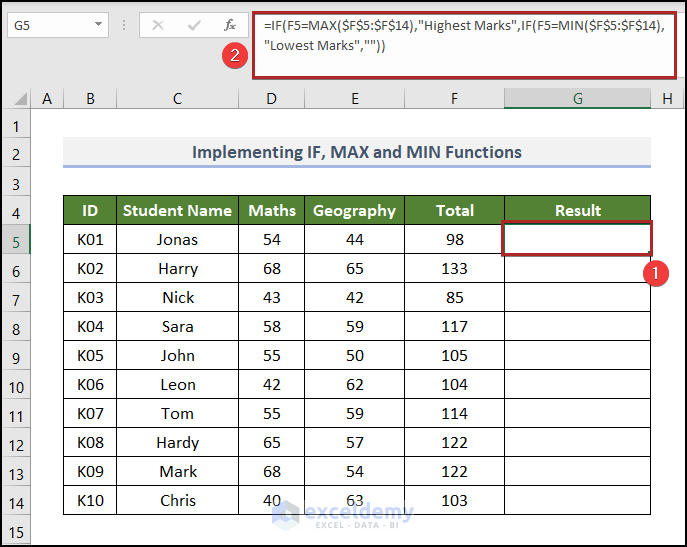The width and height of the screenshot is (687, 547).
Task: Select row 5 header
Action: click(x=16, y=240)
